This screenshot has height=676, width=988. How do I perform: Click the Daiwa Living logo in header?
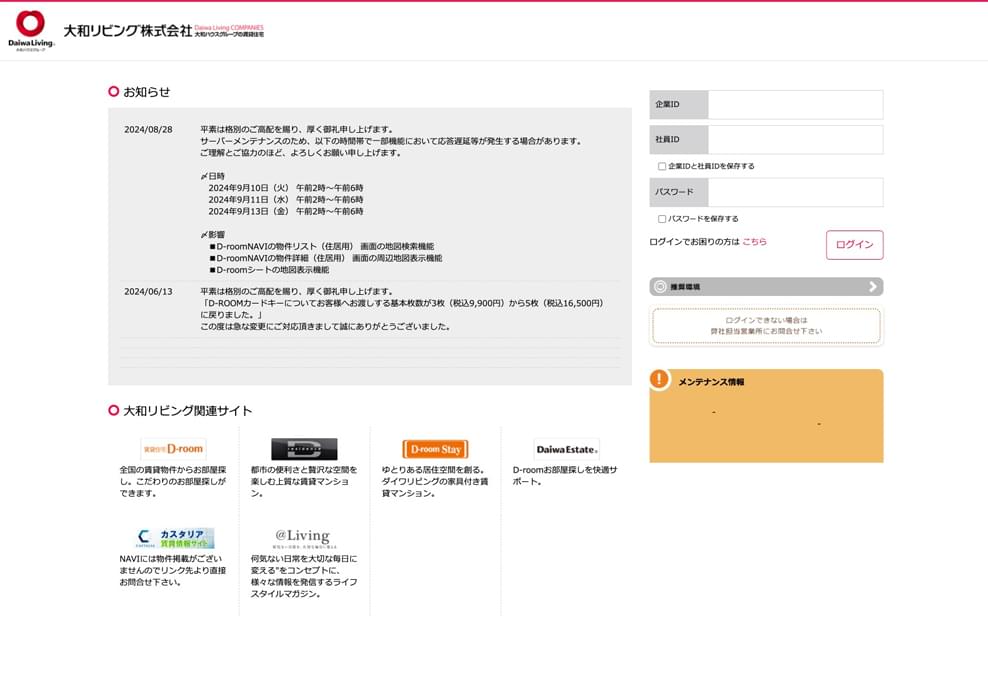pyautogui.click(x=31, y=30)
